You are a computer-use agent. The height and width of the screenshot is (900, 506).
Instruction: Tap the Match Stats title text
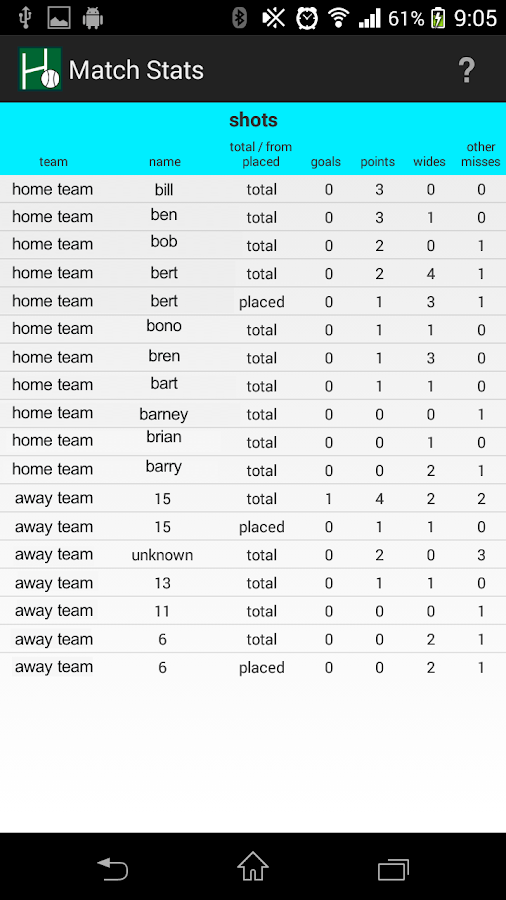136,70
